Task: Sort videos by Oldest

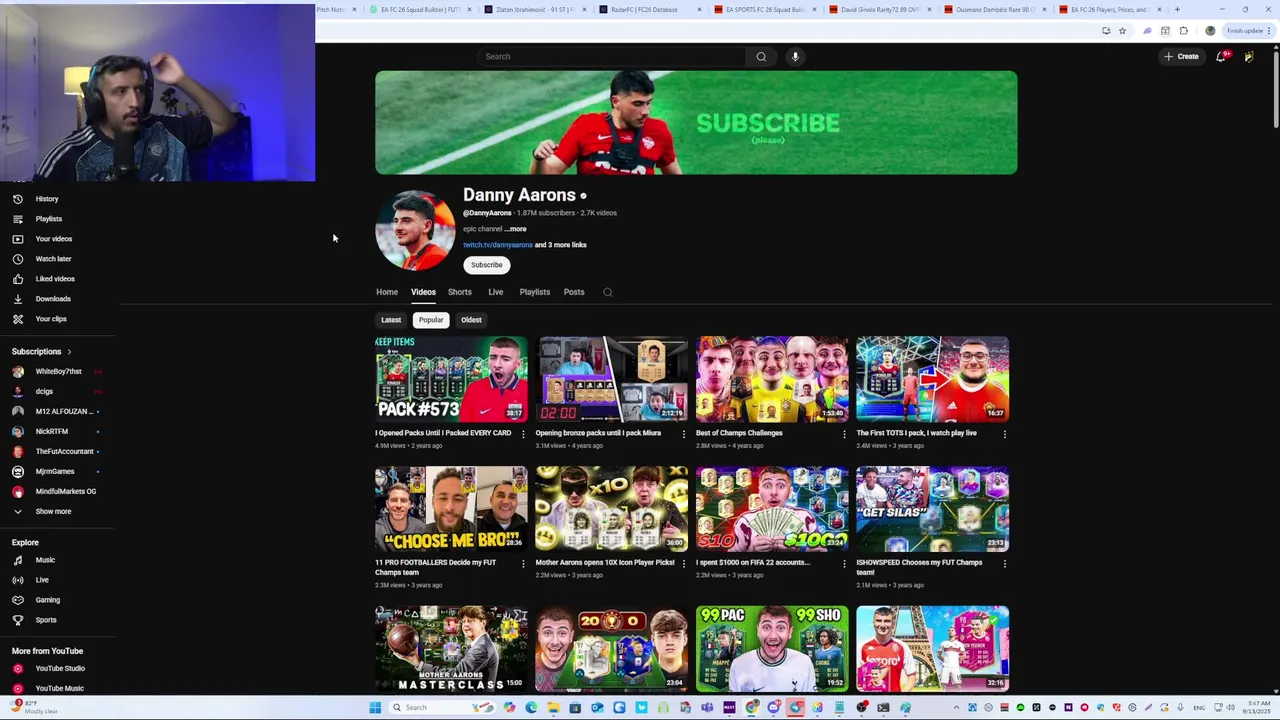Action: point(471,320)
